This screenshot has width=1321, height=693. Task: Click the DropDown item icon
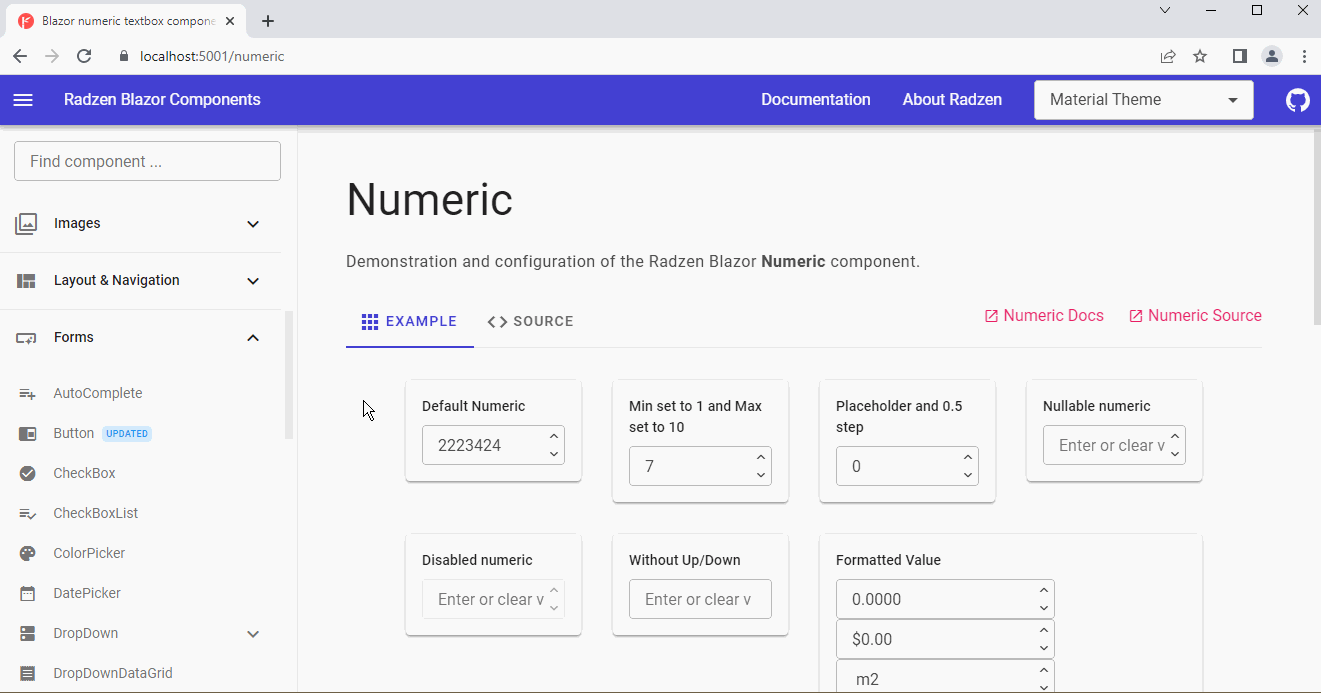coord(28,634)
